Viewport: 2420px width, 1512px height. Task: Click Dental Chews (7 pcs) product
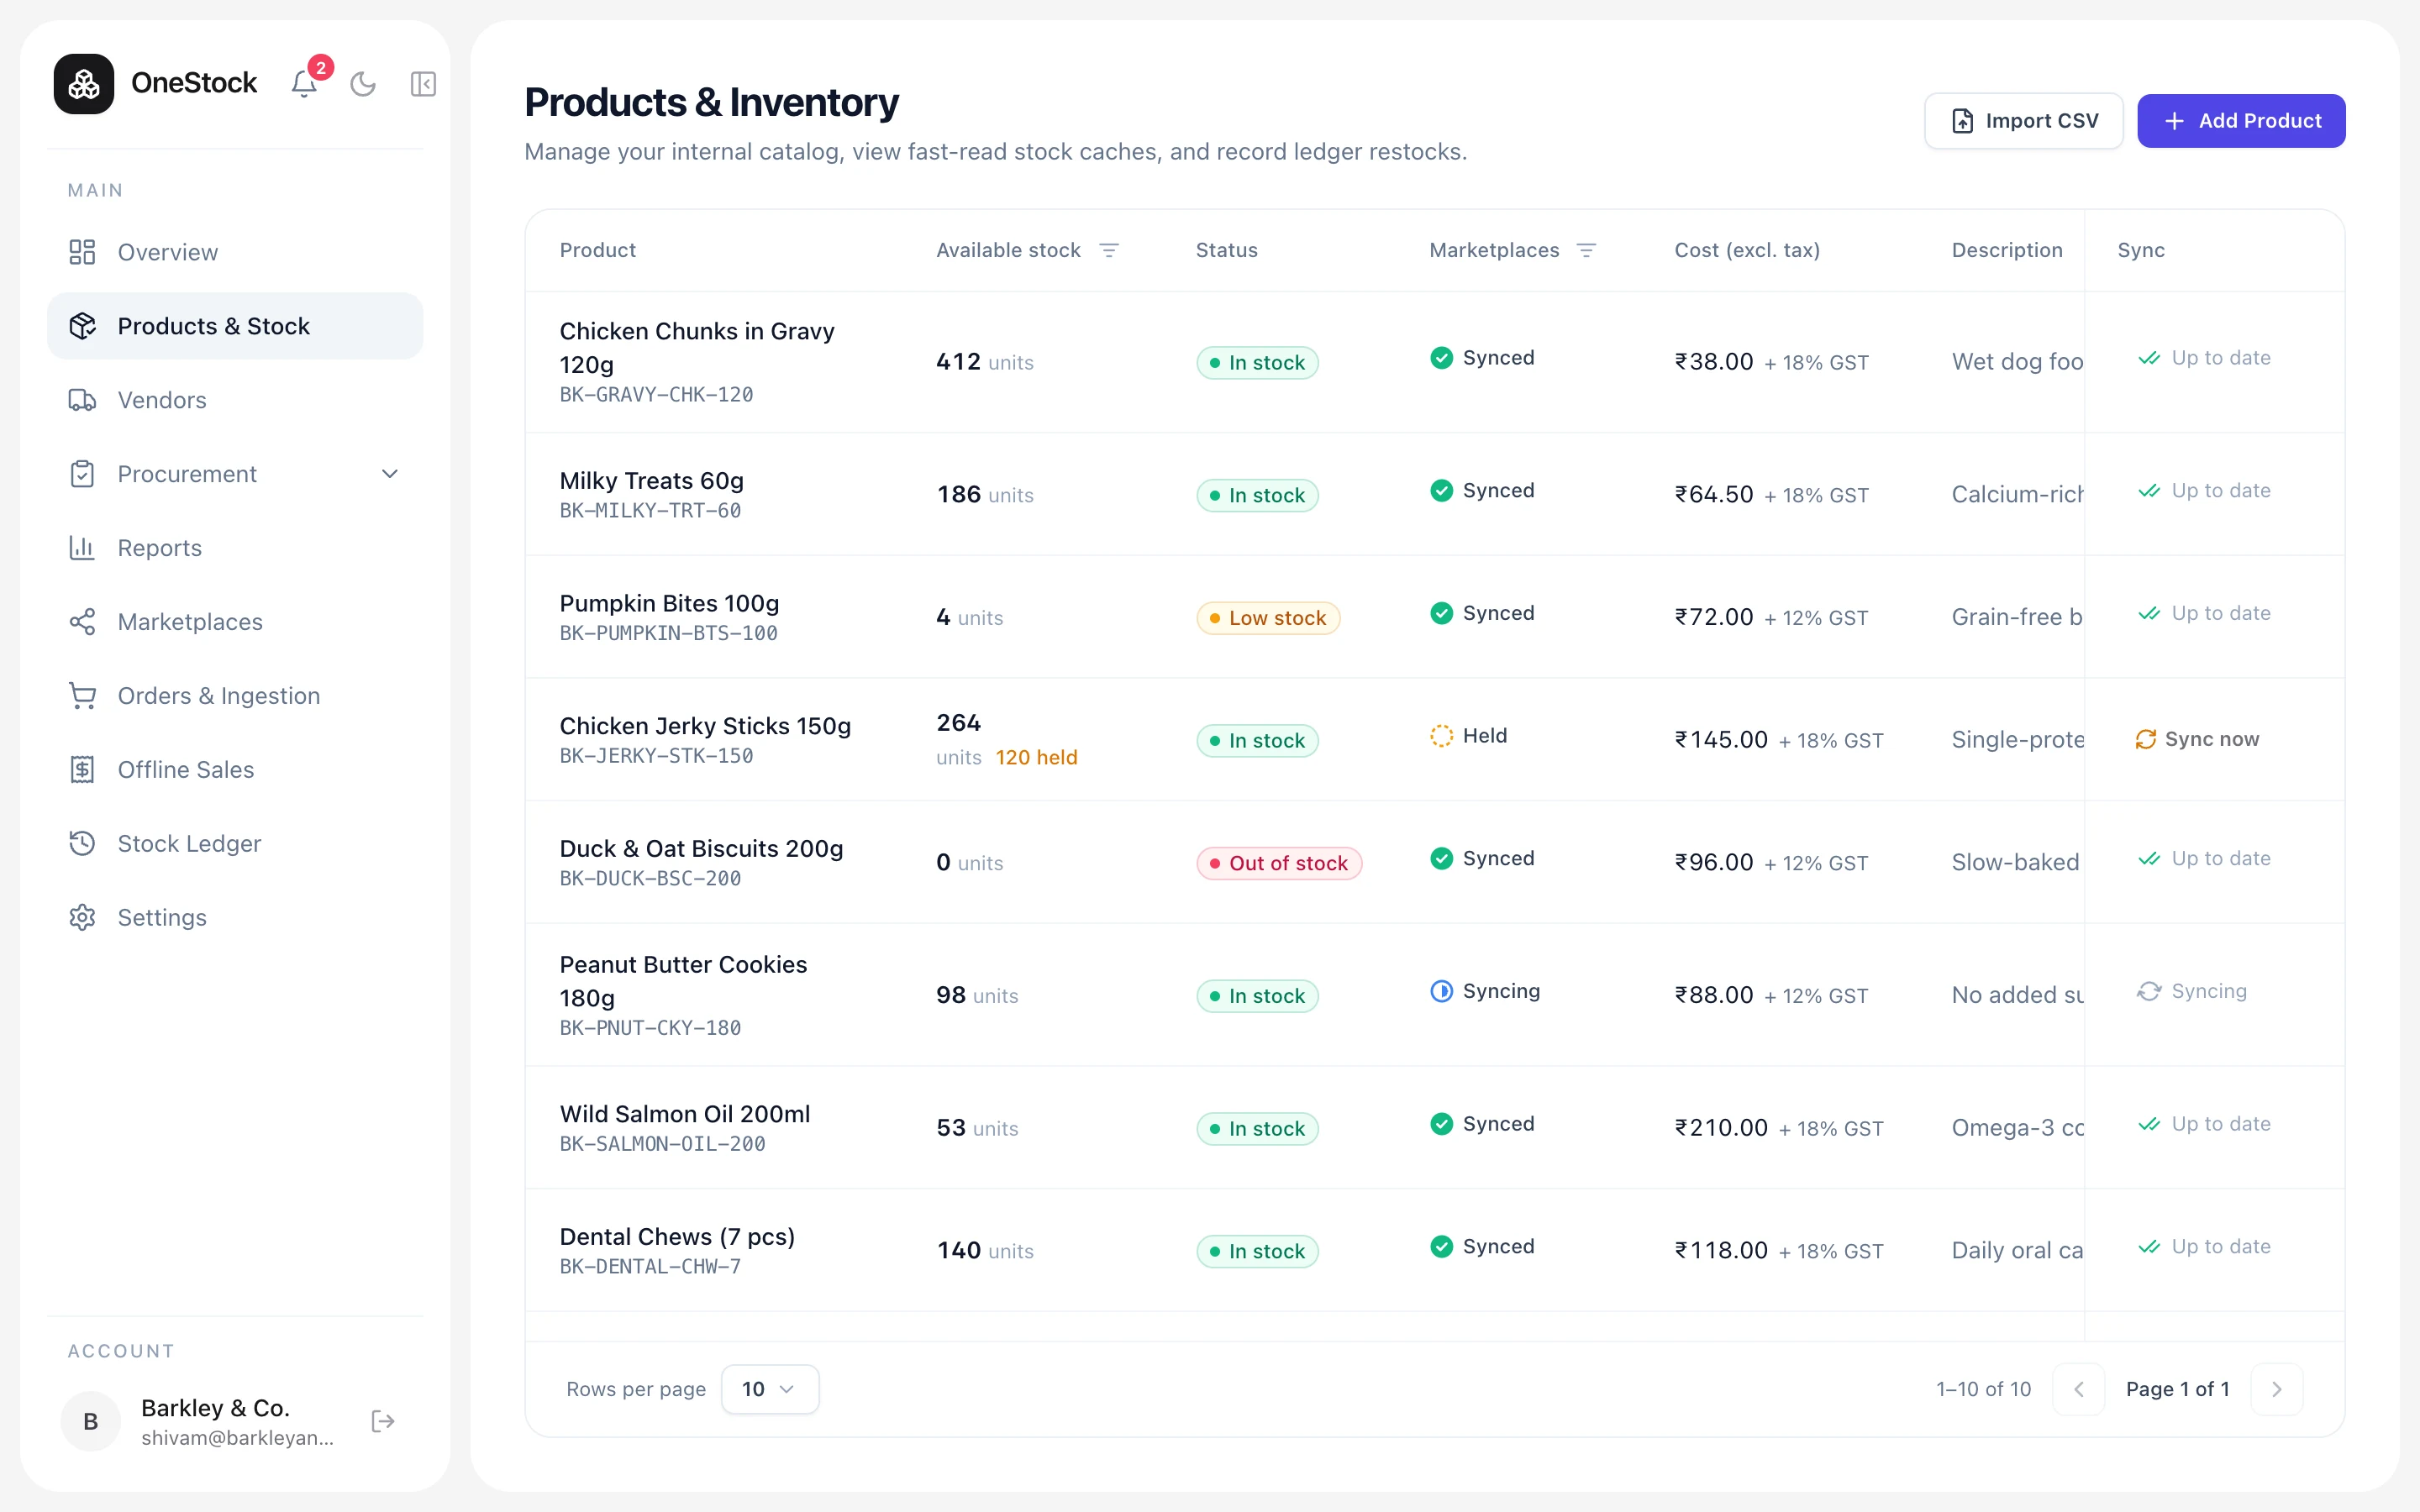(x=677, y=1237)
